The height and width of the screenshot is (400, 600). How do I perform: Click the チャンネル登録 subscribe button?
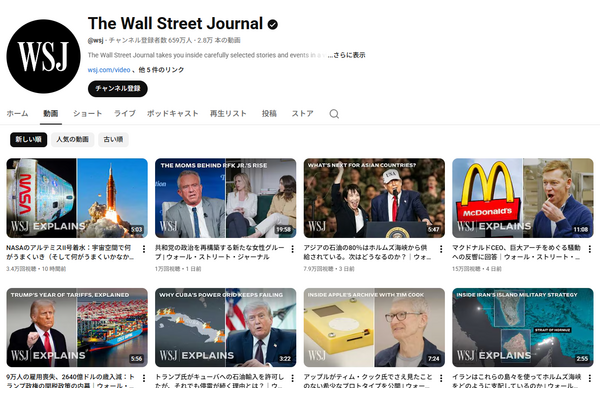[118, 88]
